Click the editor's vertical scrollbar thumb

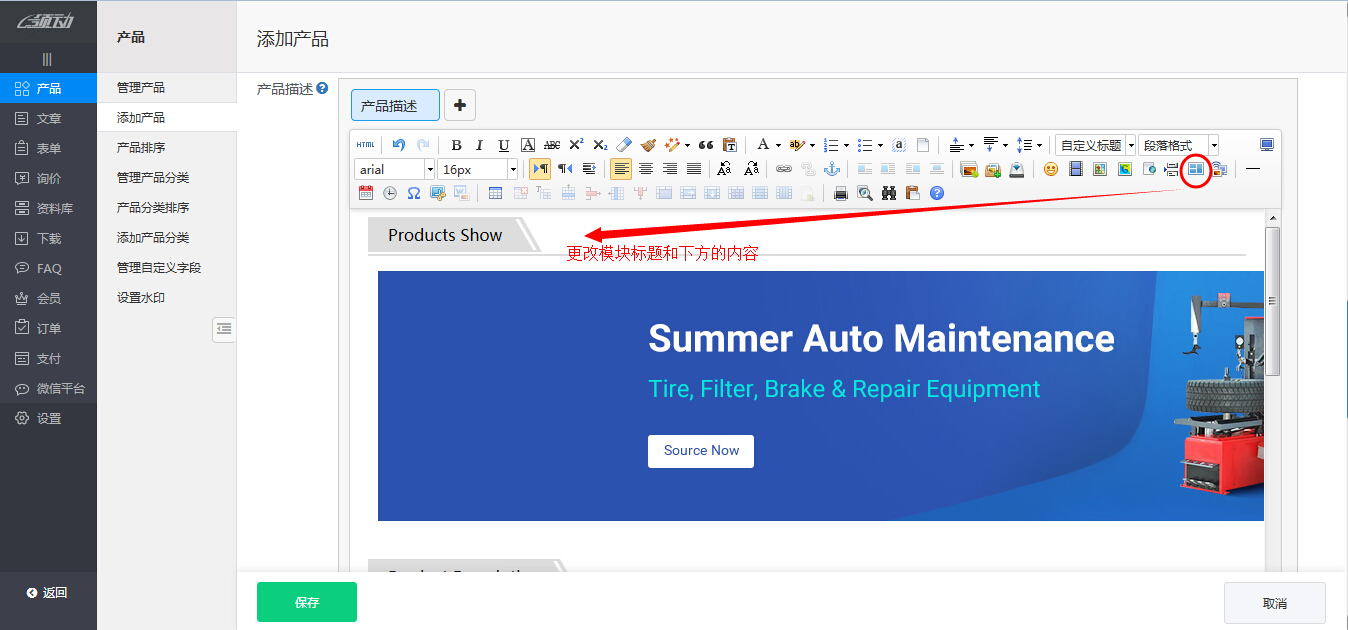1272,300
